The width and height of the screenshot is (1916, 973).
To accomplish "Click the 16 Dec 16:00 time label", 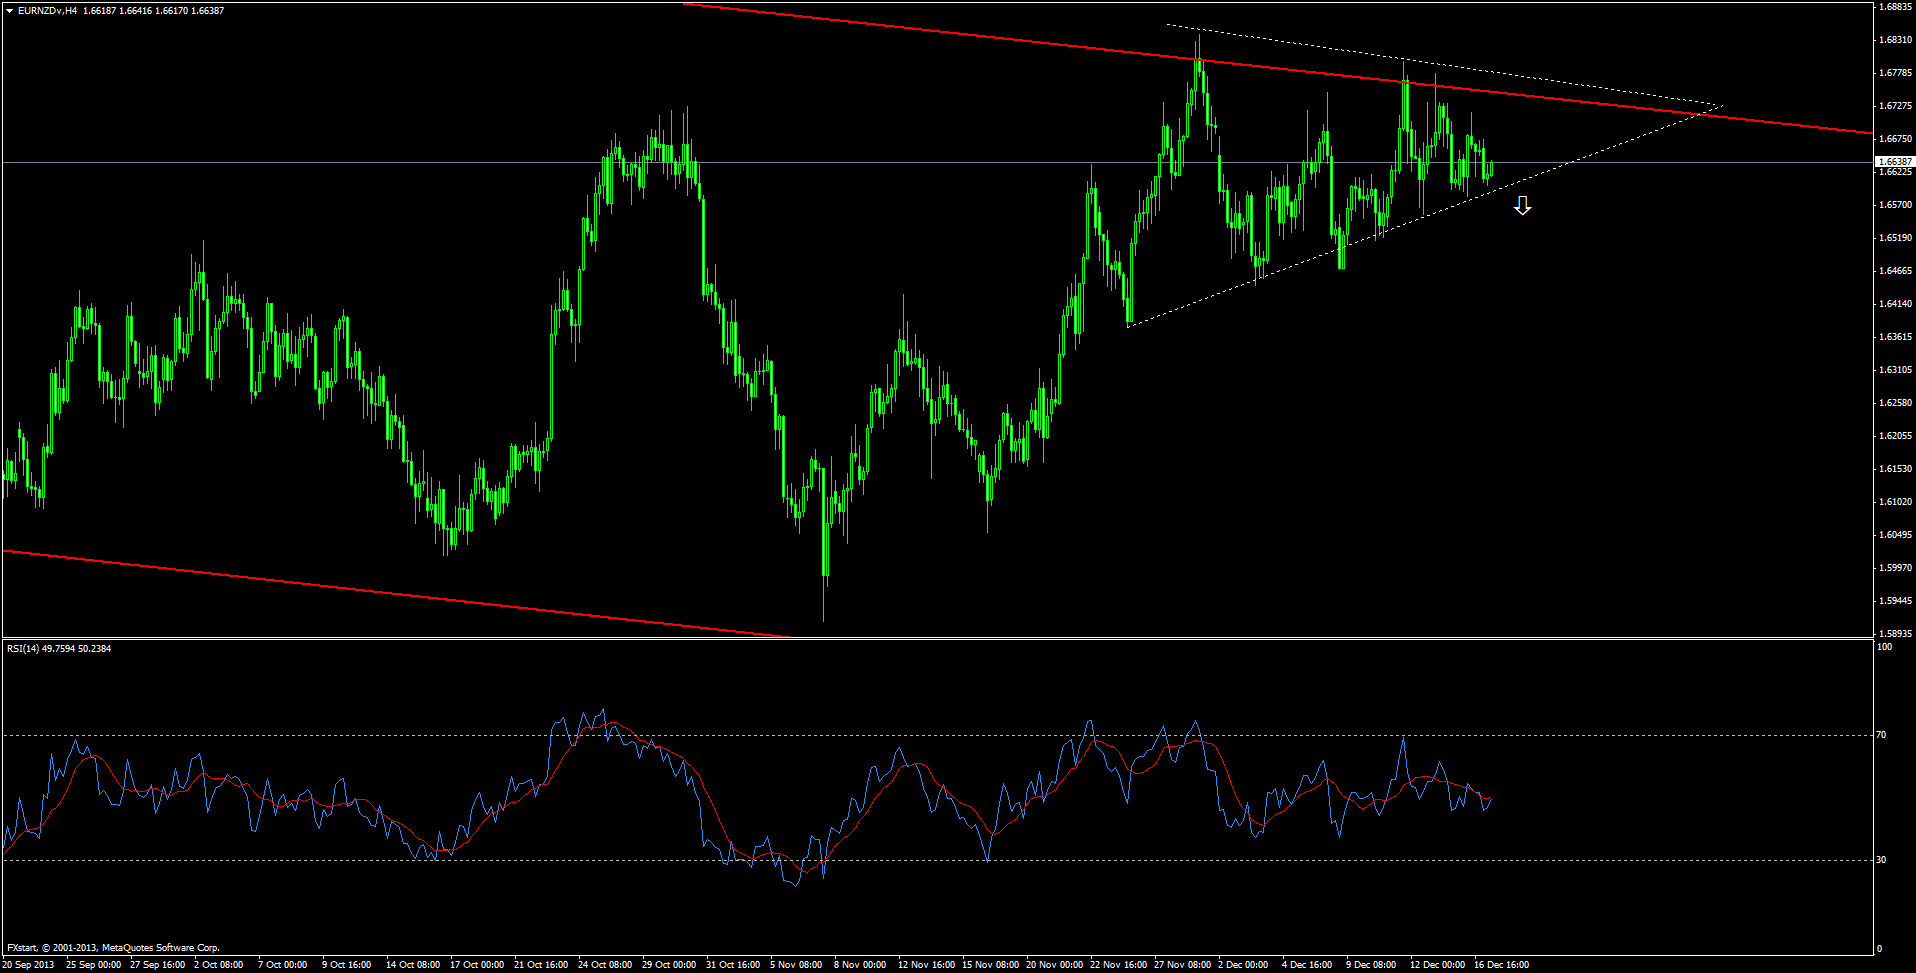I will pyautogui.click(x=1502, y=965).
